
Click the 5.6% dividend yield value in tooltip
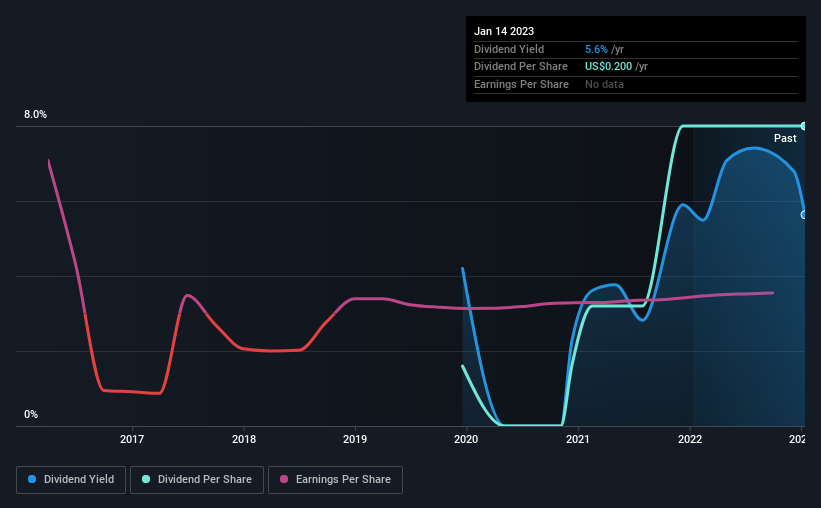pos(596,49)
